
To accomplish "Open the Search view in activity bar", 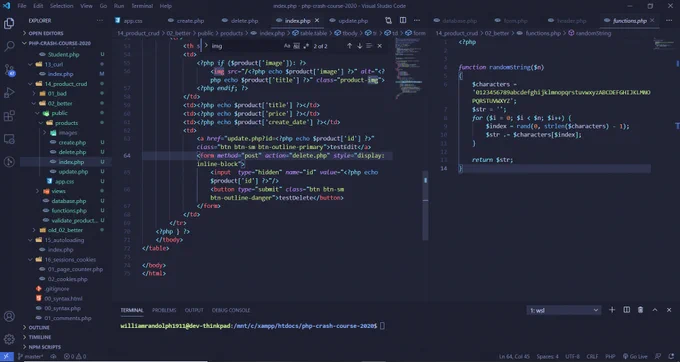I will click(x=9, y=46).
